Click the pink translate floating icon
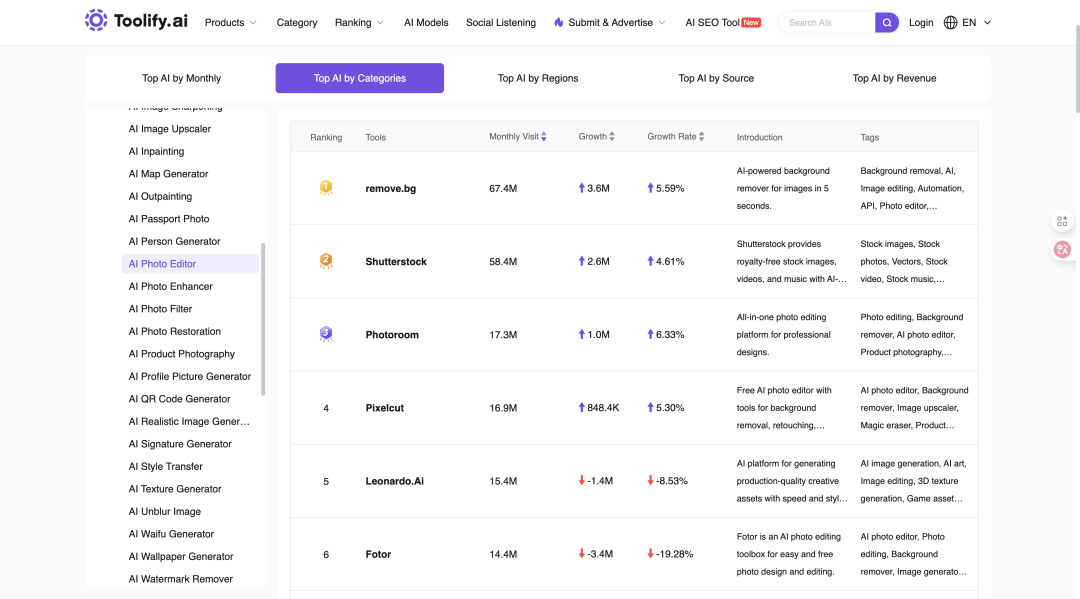 click(x=1062, y=249)
